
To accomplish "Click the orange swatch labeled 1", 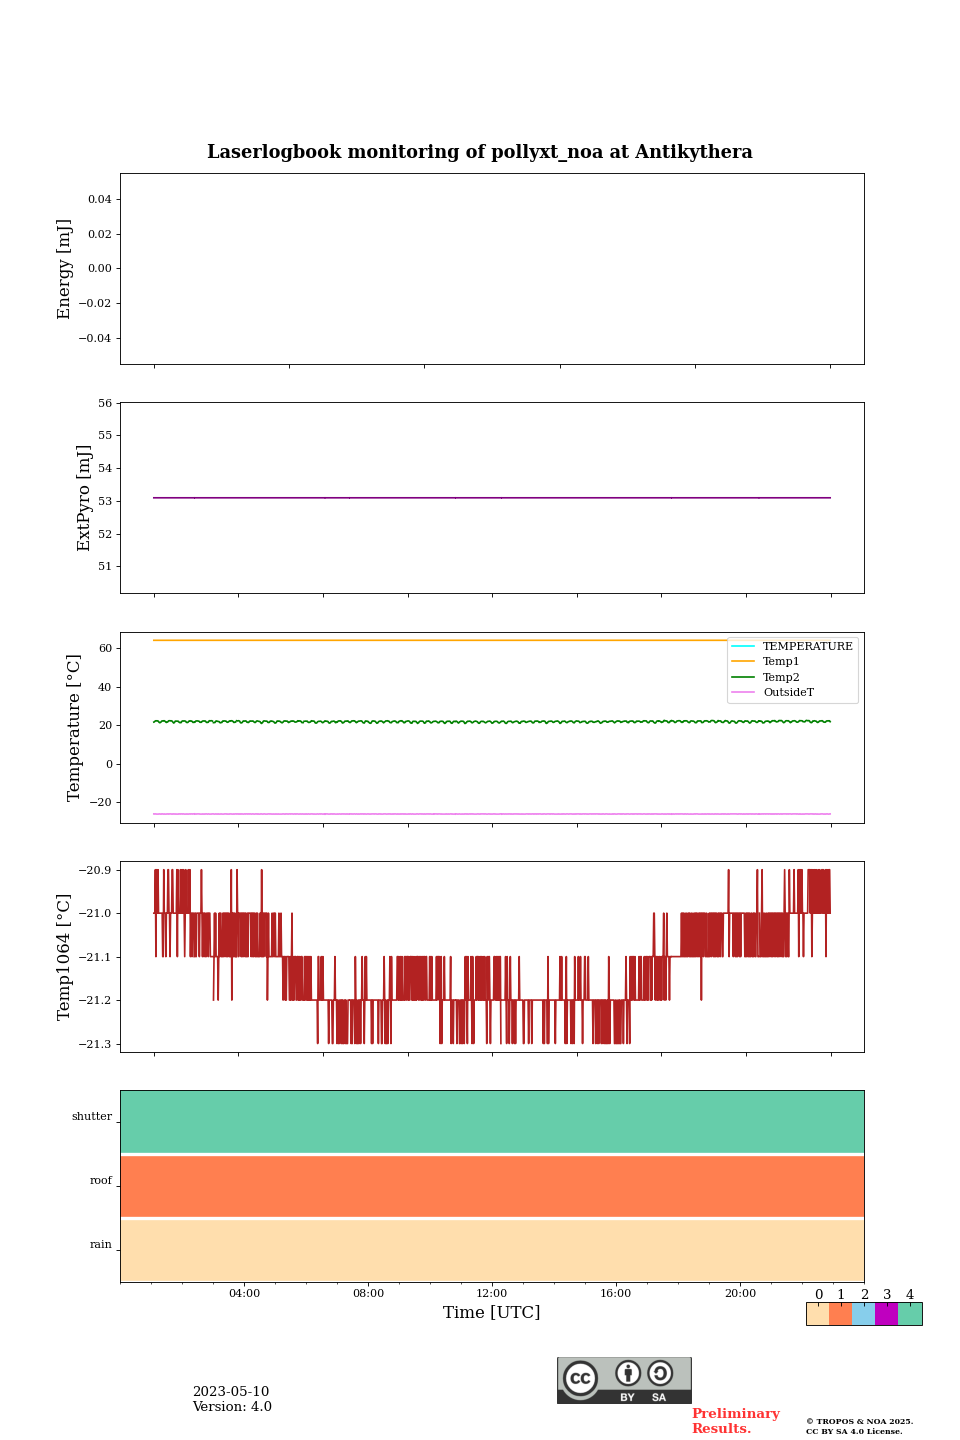I will (x=840, y=1314).
